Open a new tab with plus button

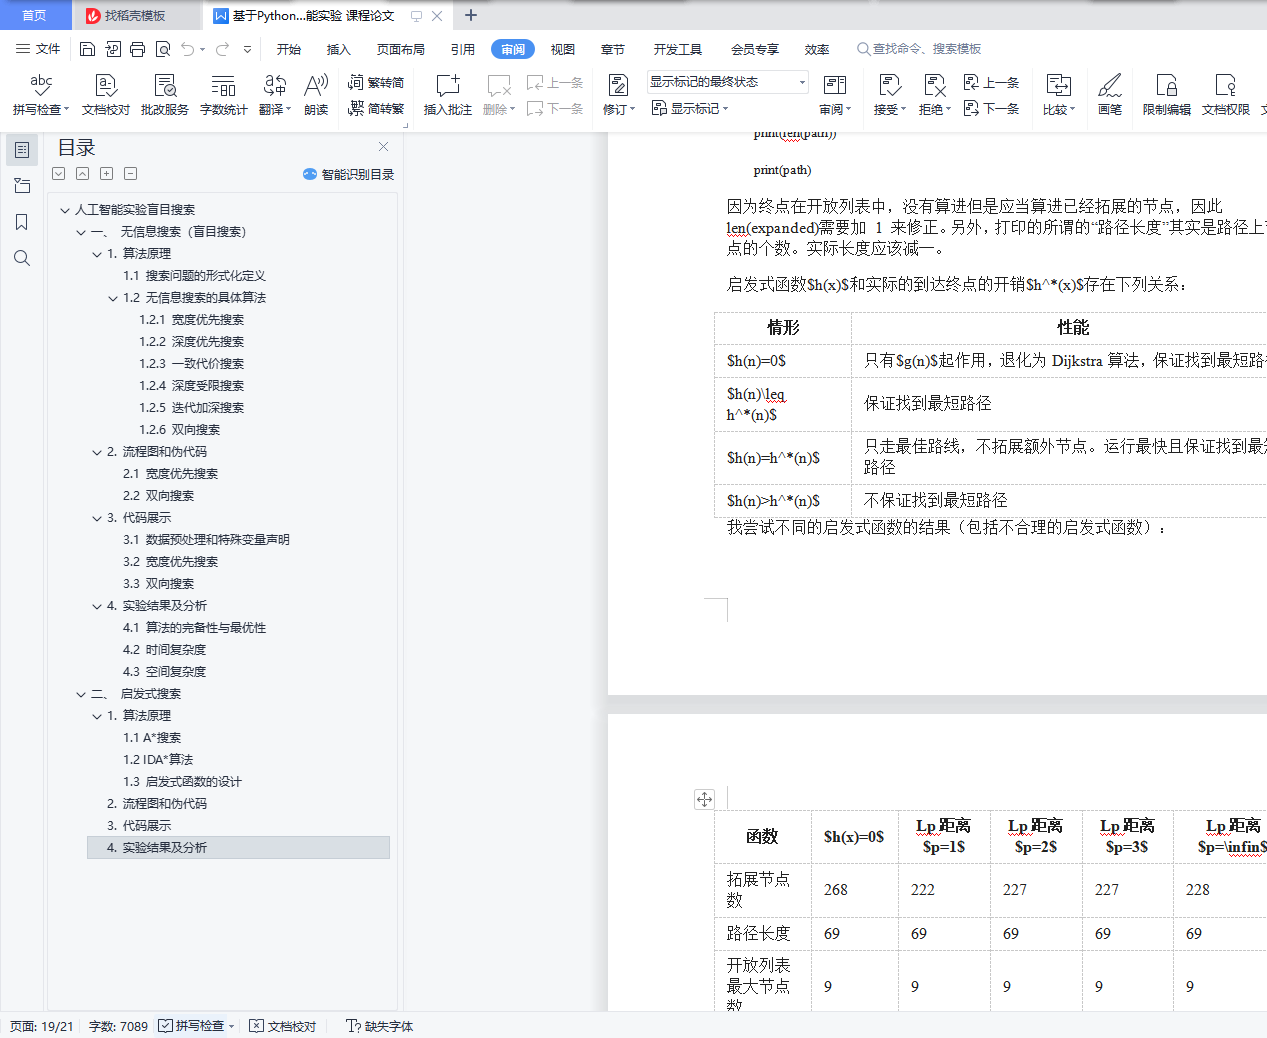click(471, 15)
